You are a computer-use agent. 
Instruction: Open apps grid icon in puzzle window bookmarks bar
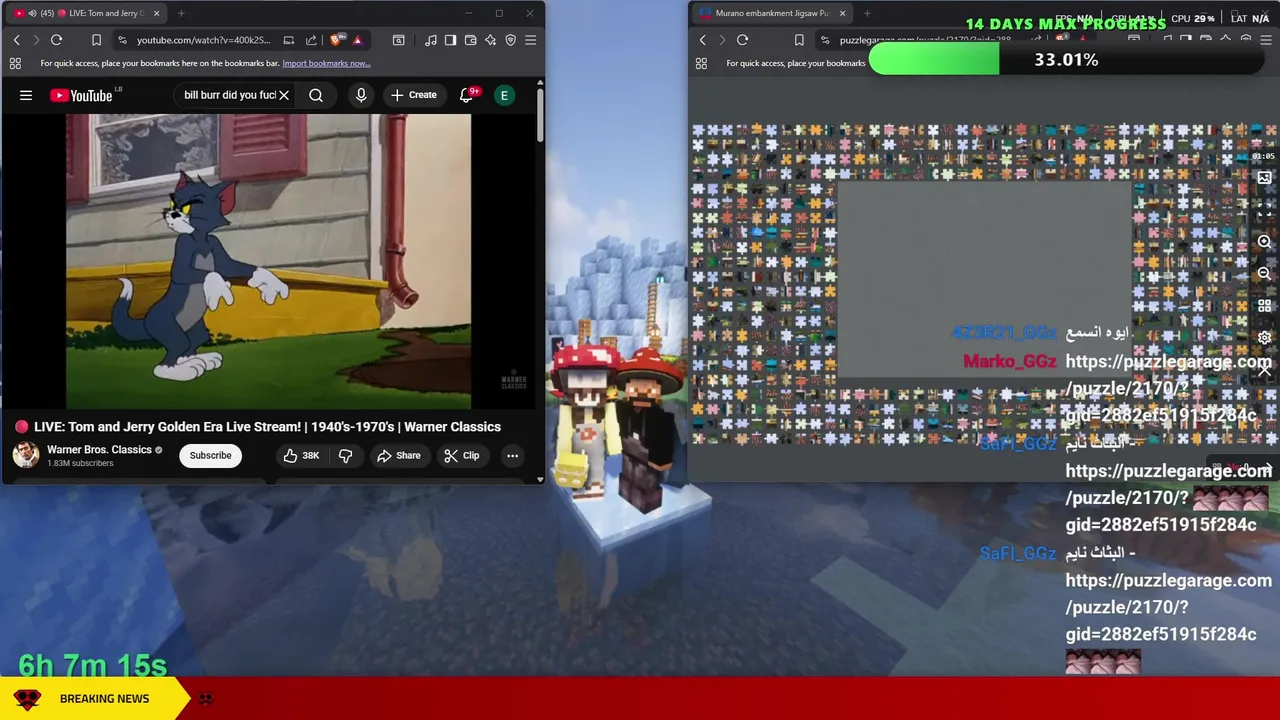pos(701,63)
